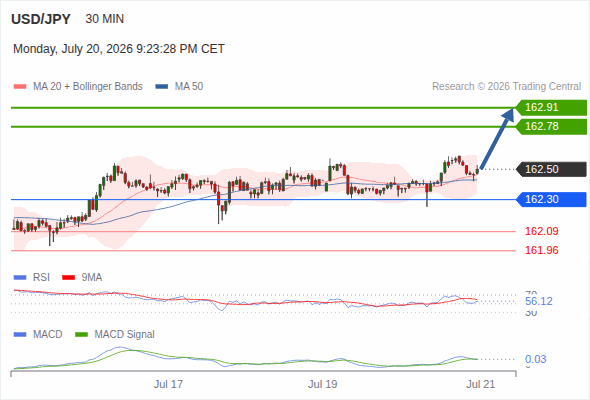Click the 162.91 green resistance label
The image size is (590, 400).
point(551,108)
